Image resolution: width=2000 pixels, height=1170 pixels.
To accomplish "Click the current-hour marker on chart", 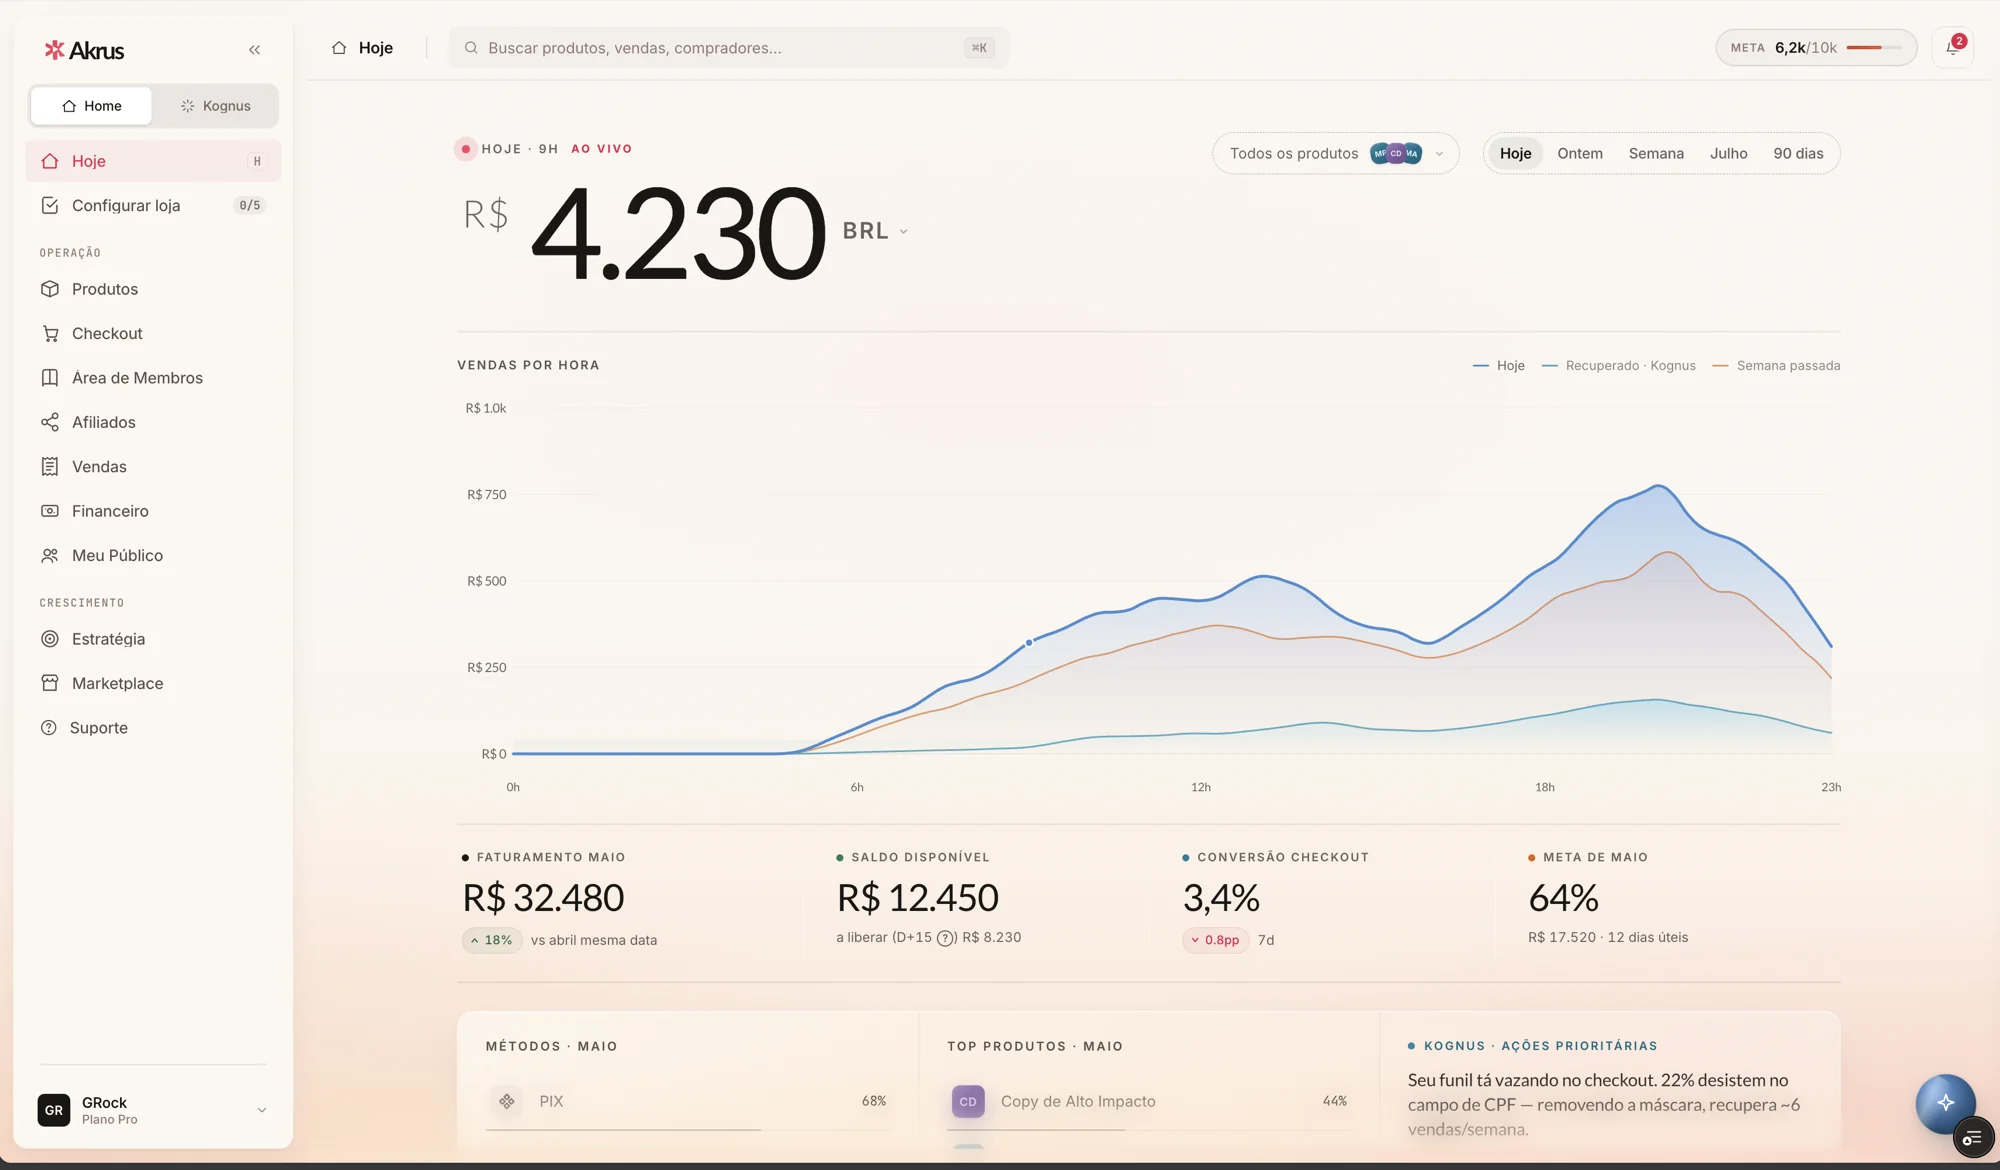I will [x=1029, y=643].
